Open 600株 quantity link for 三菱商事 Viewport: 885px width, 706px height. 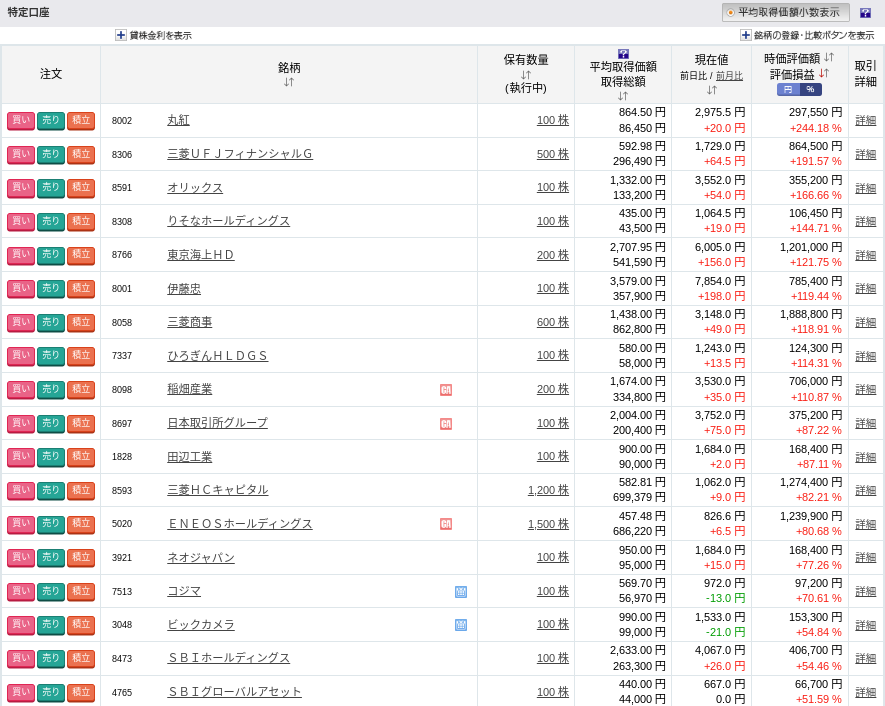tap(553, 322)
